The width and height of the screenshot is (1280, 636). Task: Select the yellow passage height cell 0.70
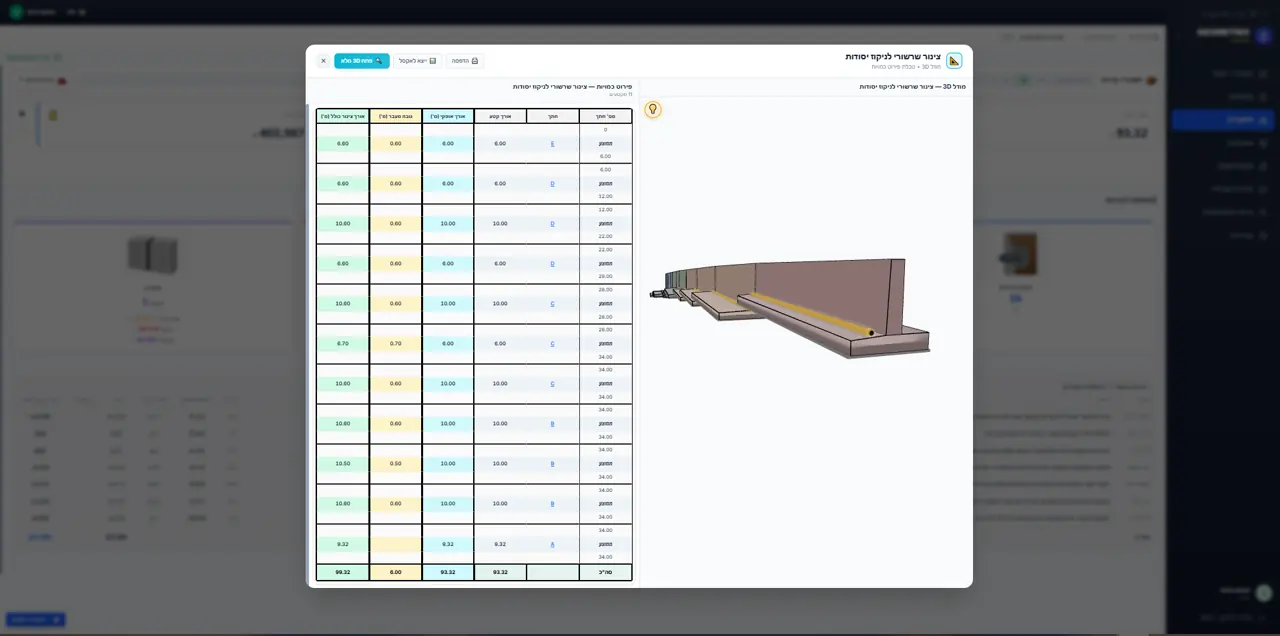click(x=396, y=344)
